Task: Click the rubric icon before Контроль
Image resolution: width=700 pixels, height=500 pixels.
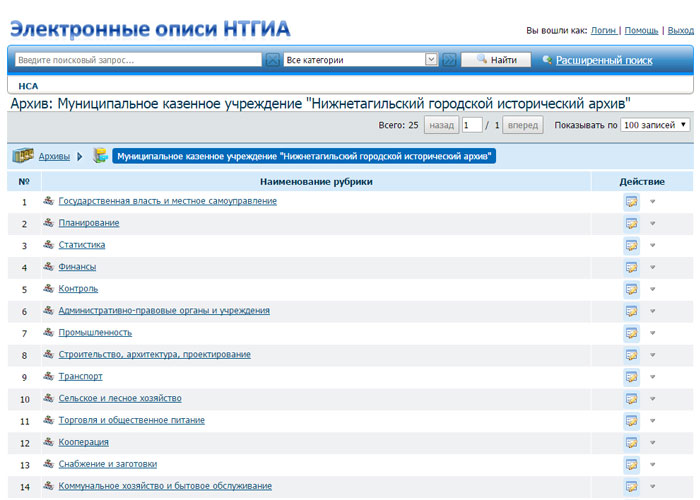Action: pos(48,288)
